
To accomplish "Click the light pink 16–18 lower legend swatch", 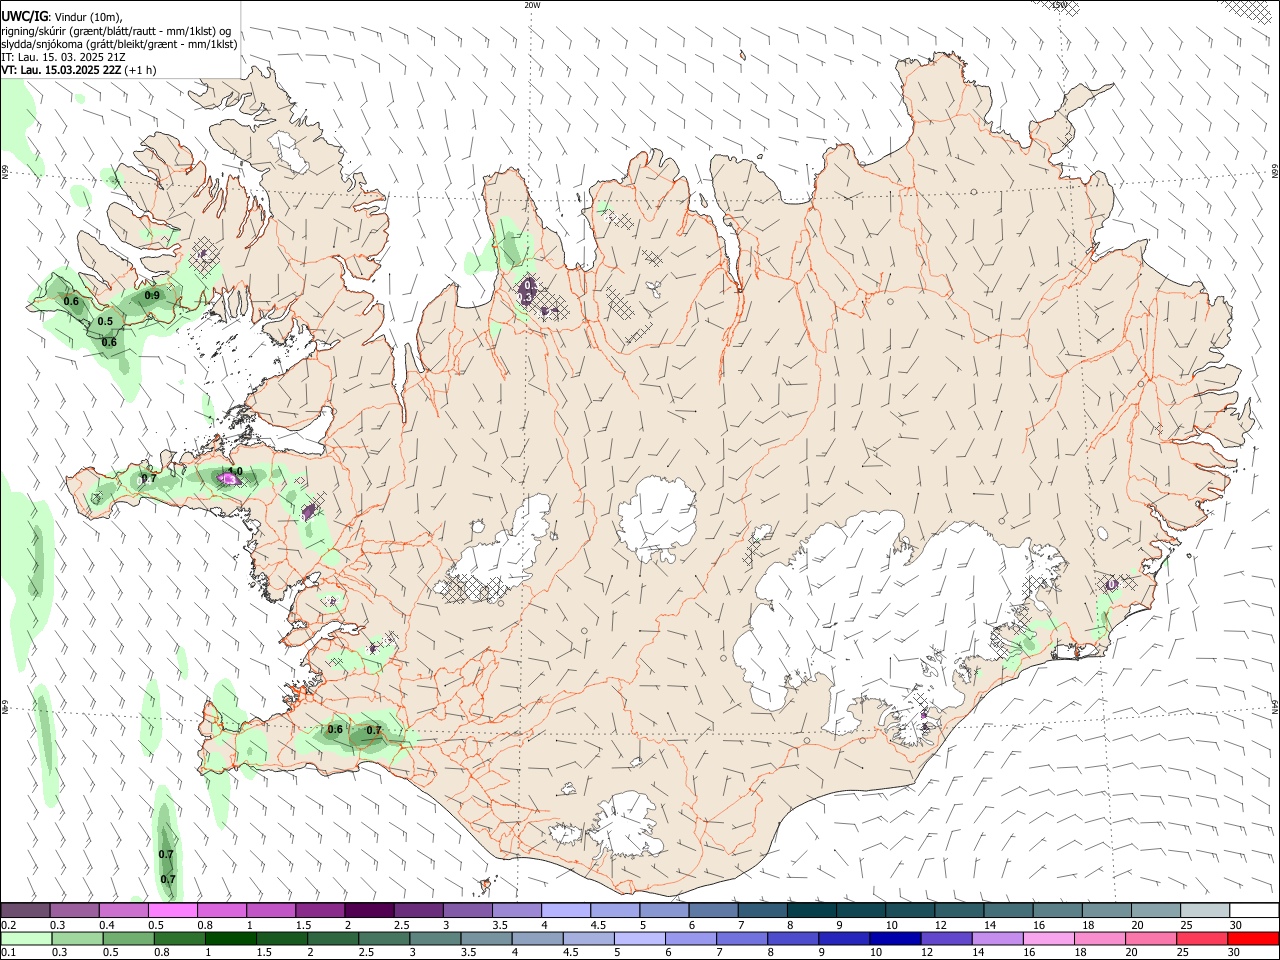I will 1048,938.
